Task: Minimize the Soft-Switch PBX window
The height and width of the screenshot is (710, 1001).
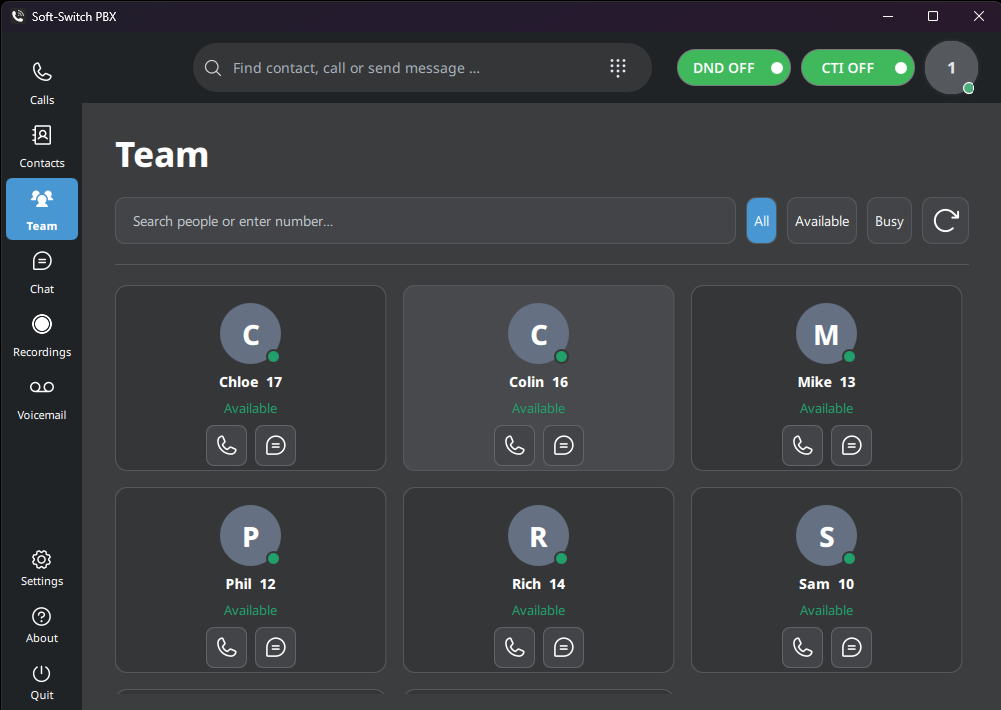Action: click(887, 16)
